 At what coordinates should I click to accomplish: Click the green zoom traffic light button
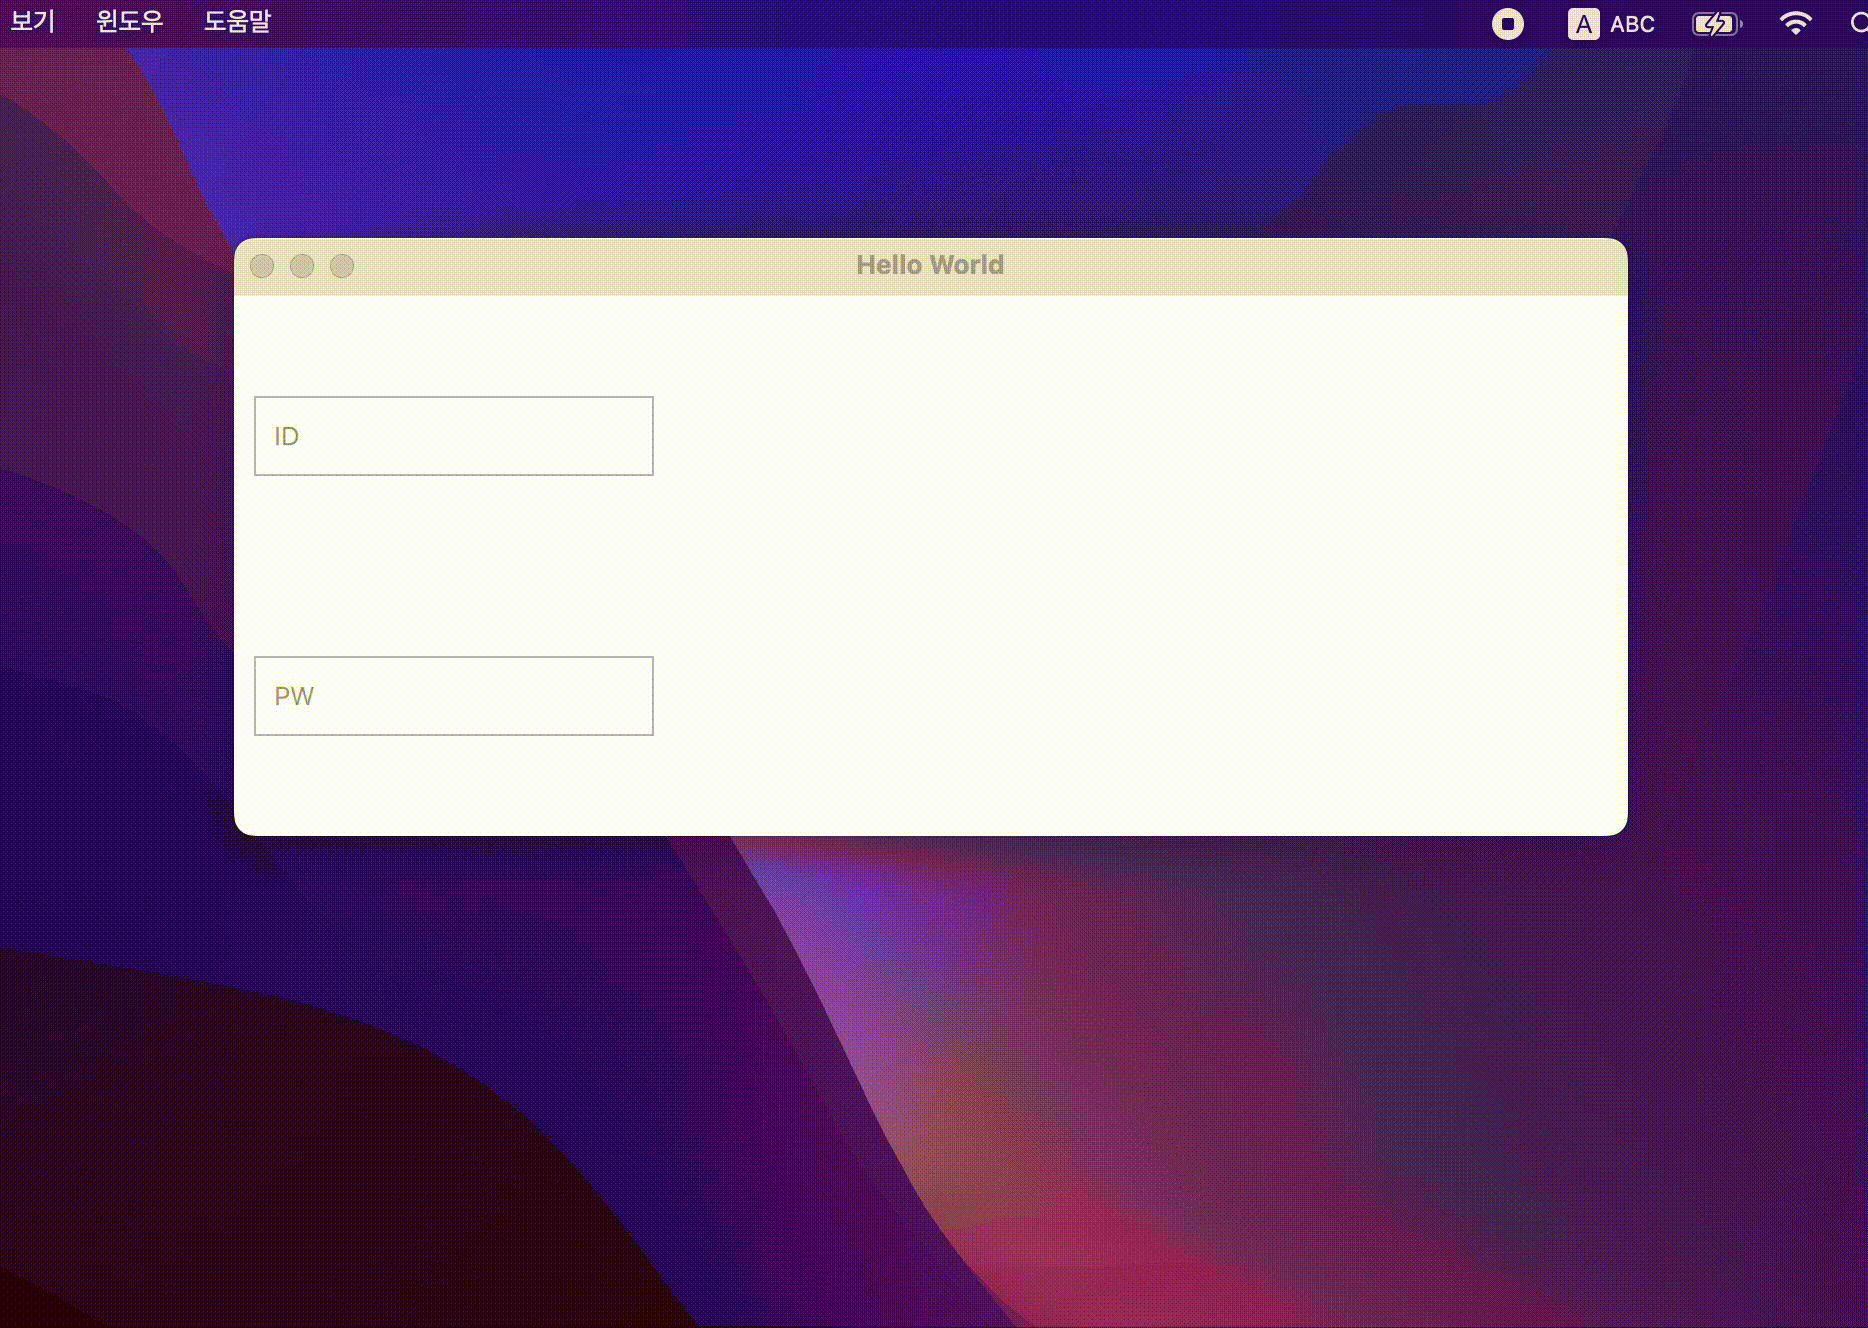click(x=341, y=266)
